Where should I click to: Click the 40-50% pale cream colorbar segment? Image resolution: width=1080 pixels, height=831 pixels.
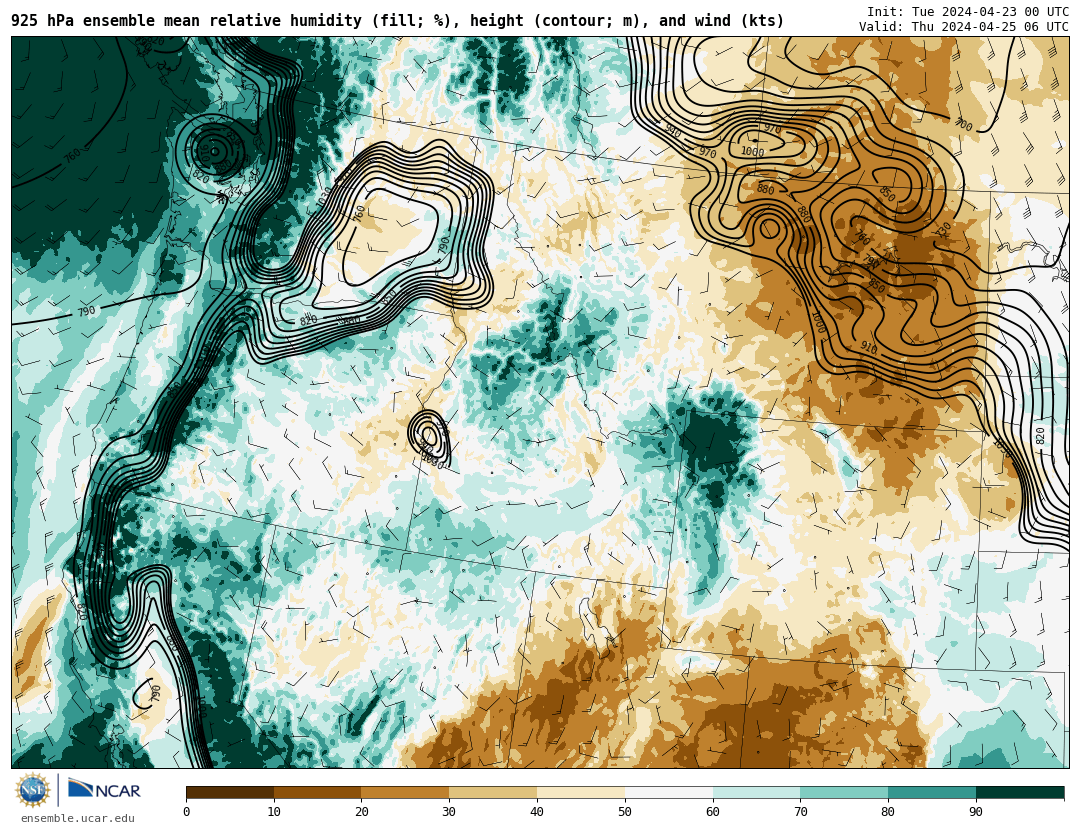click(x=581, y=792)
